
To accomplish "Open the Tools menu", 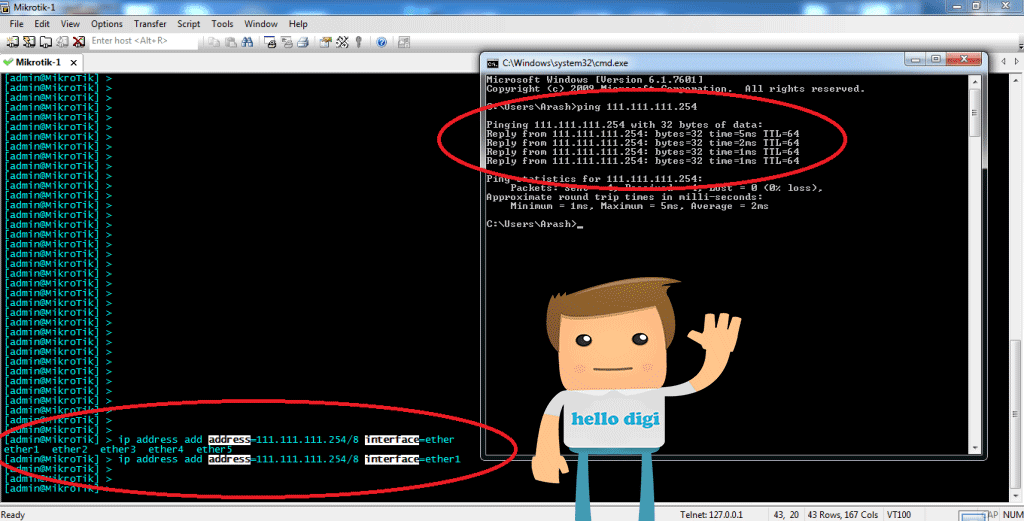I will coord(222,24).
